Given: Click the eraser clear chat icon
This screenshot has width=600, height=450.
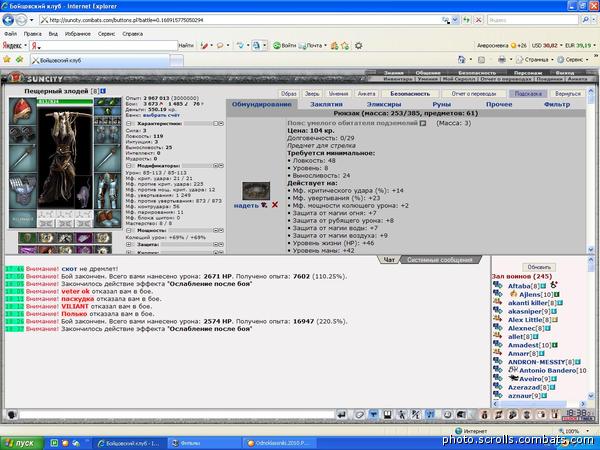Looking at the screenshot, I should point(359,415).
